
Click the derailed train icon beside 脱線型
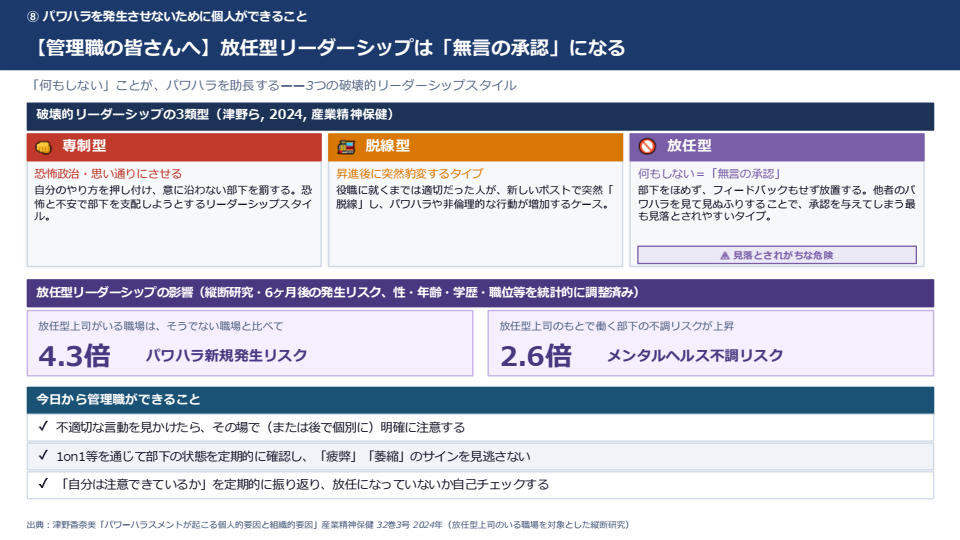point(346,147)
